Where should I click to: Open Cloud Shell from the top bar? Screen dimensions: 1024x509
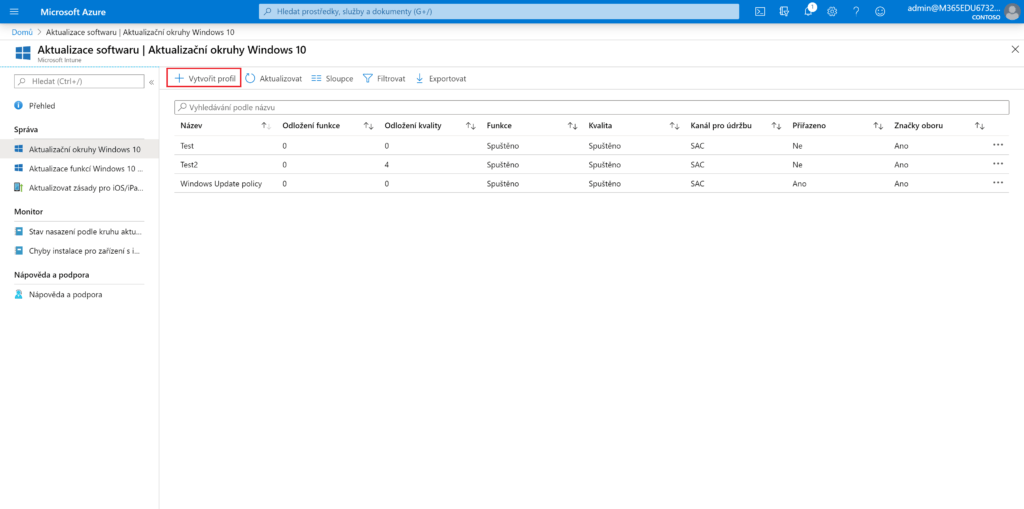coord(760,11)
